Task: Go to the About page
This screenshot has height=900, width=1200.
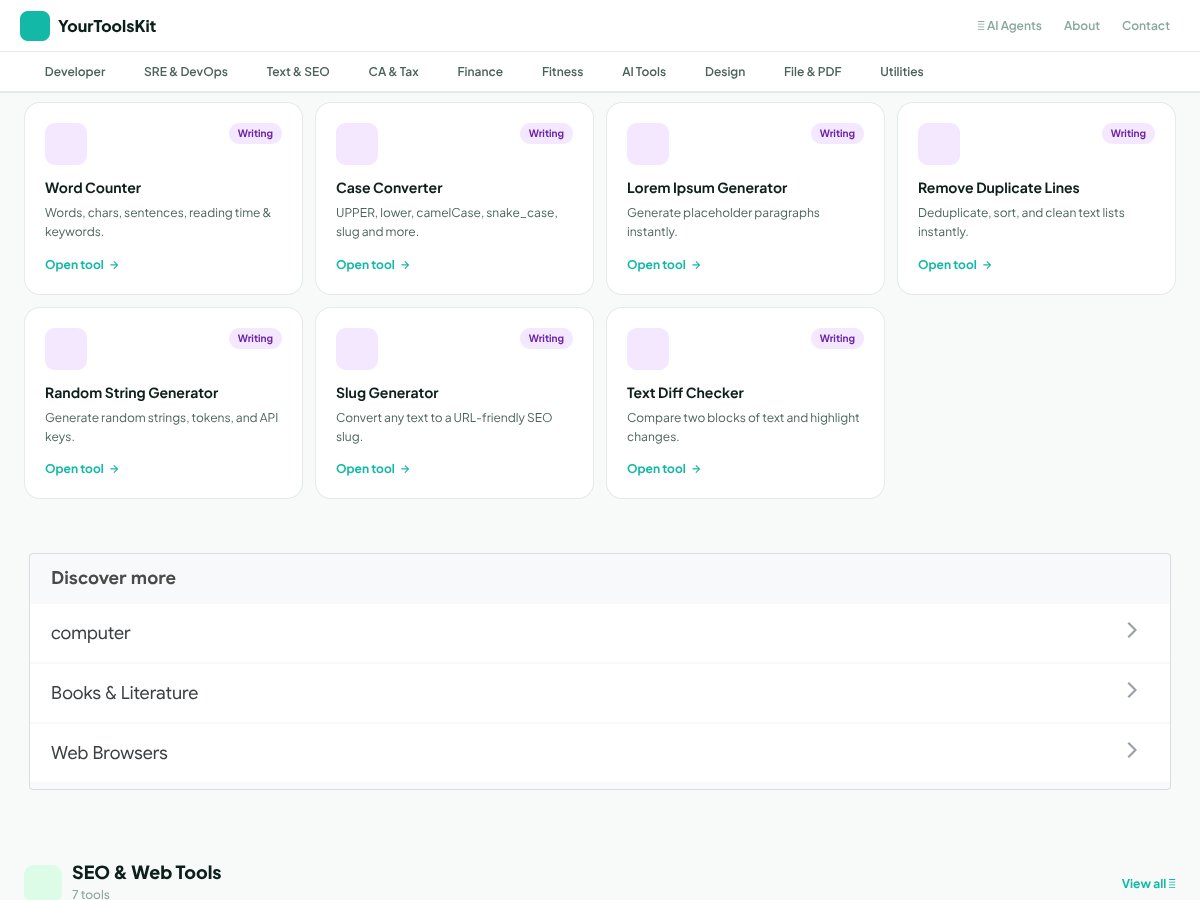Action: point(1082,26)
